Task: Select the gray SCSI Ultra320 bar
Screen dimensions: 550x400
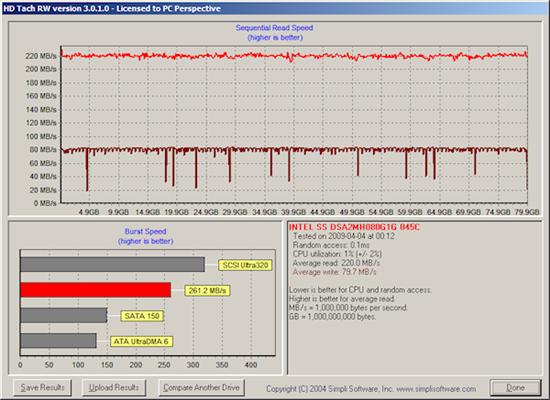Action: (x=112, y=264)
